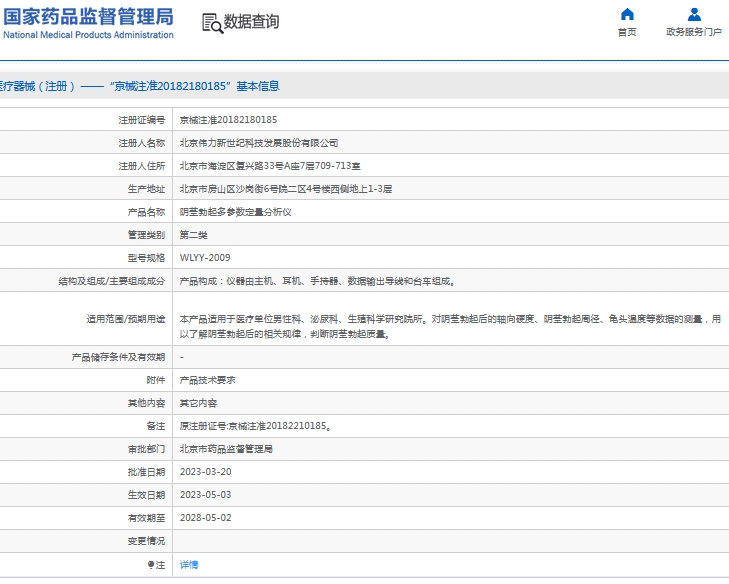729x584 pixels.
Task: Click the 数据查询 magnifier document icon
Action: click(x=212, y=23)
